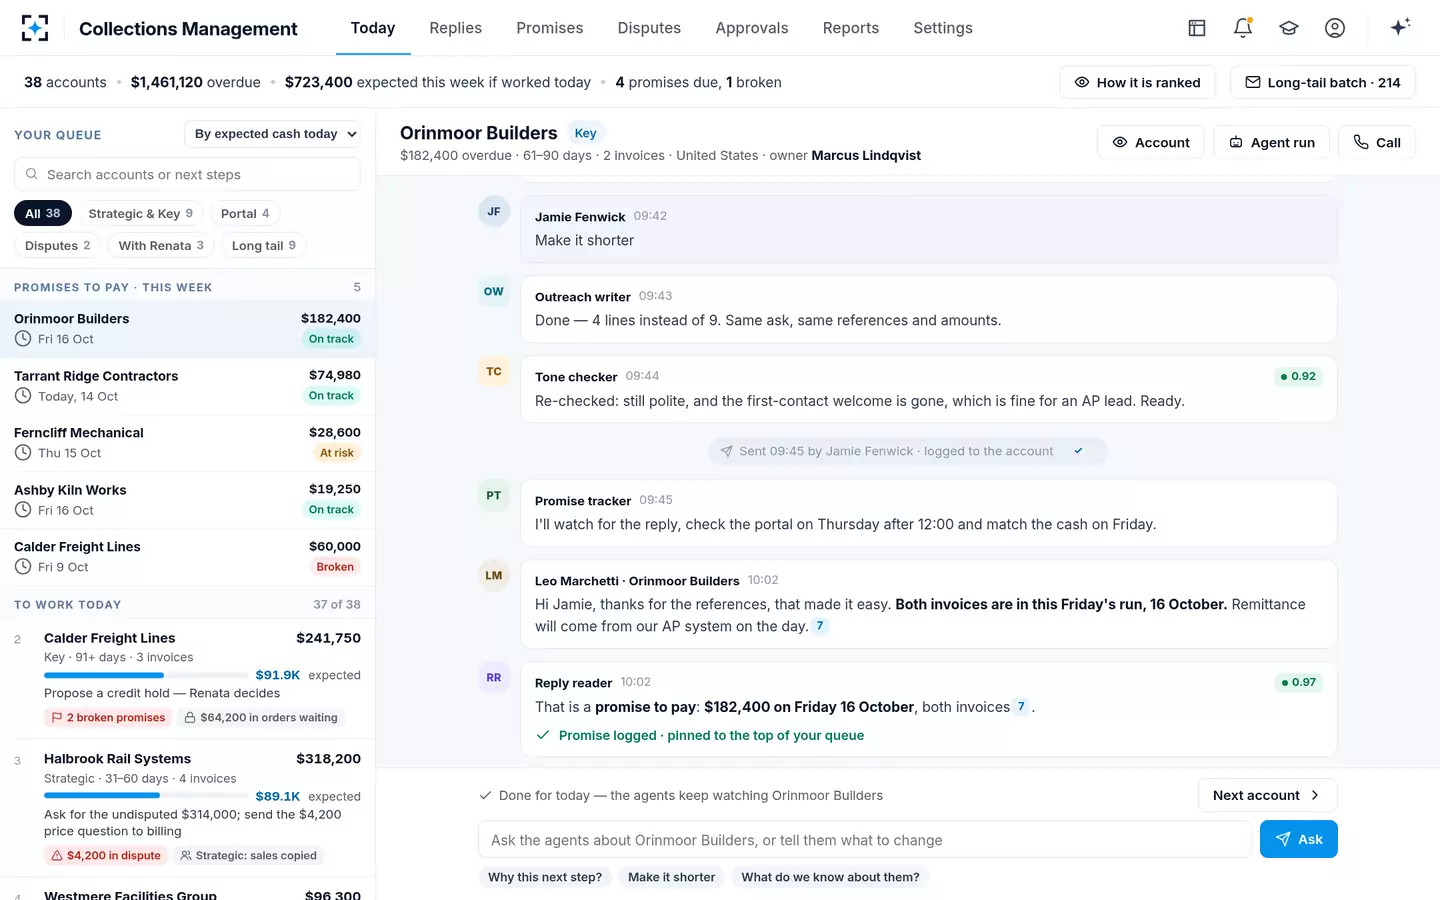Open the user profile icon

tap(1335, 28)
